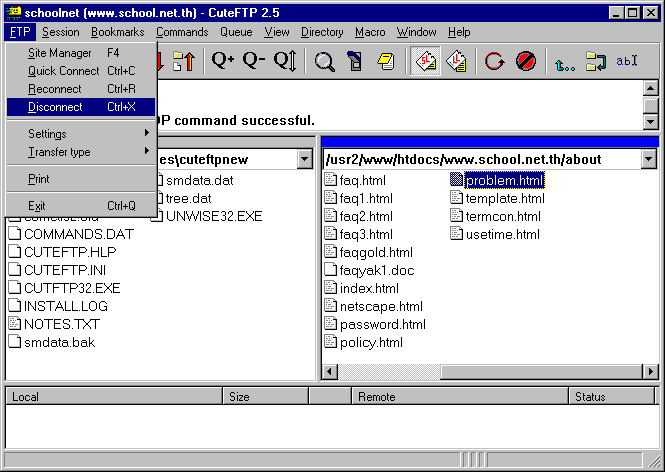665x472 pixels.
Task: Click the Local queue column header
Action: pyautogui.click(x=114, y=397)
